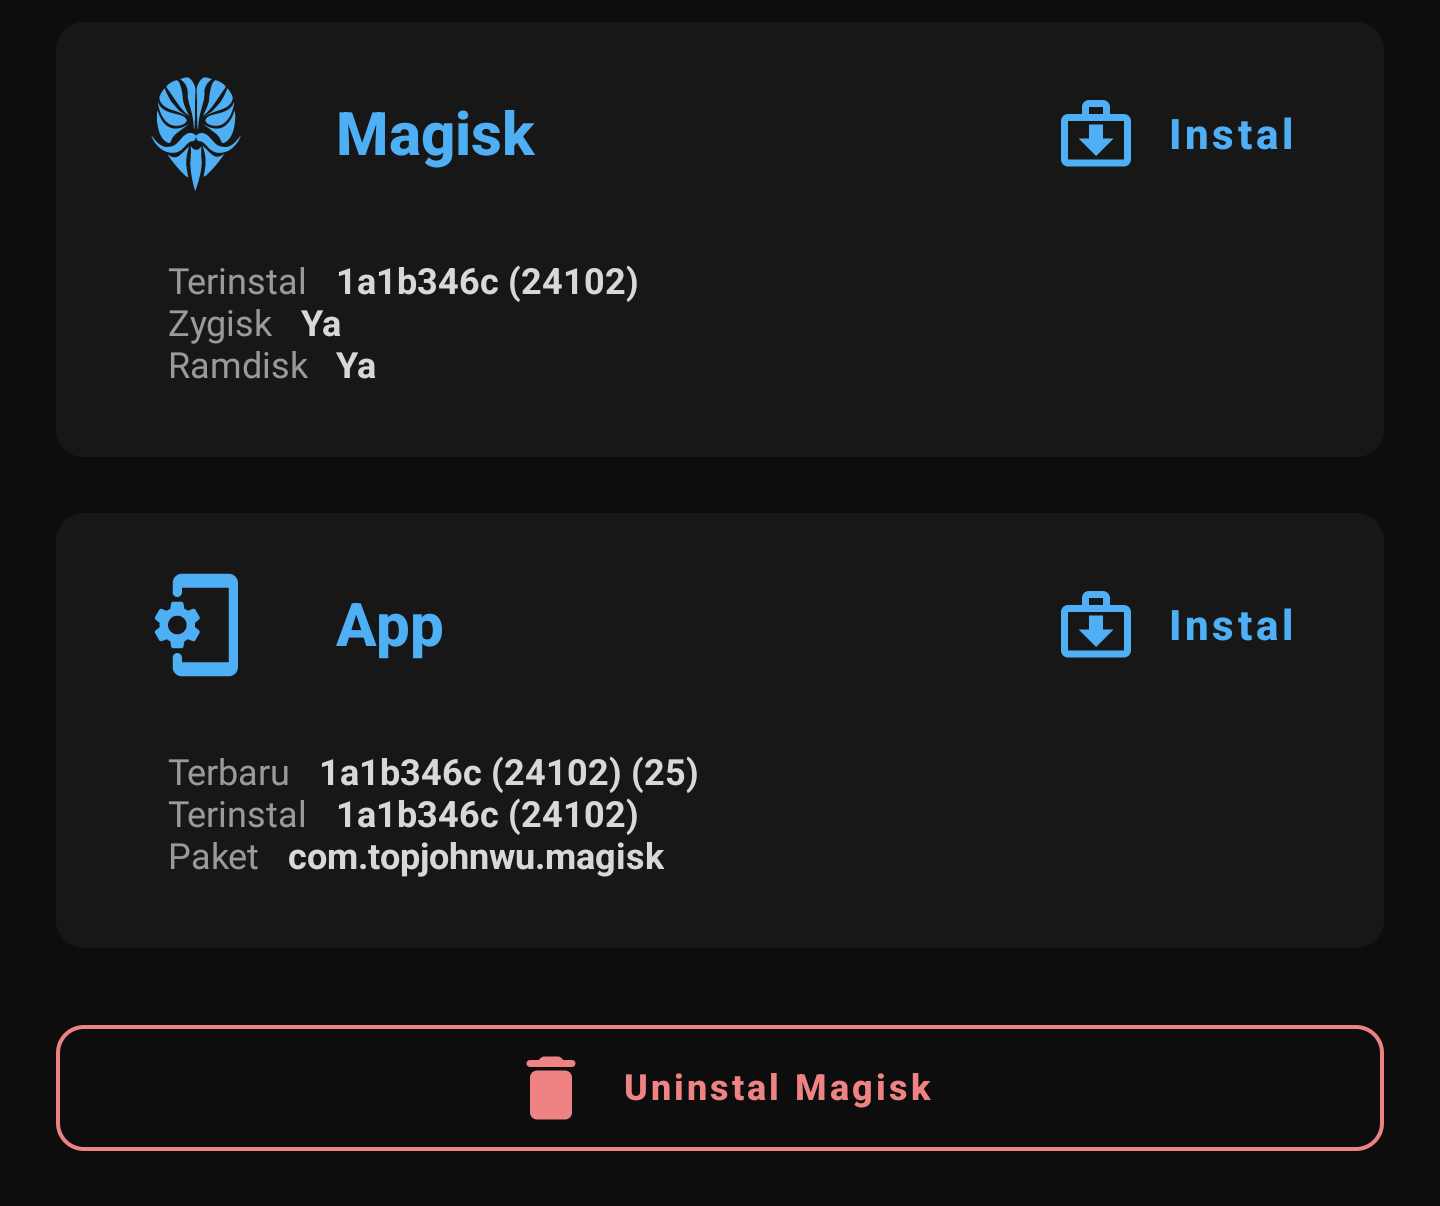Click the install icon in App card
The width and height of the screenshot is (1440, 1206).
1095,625
